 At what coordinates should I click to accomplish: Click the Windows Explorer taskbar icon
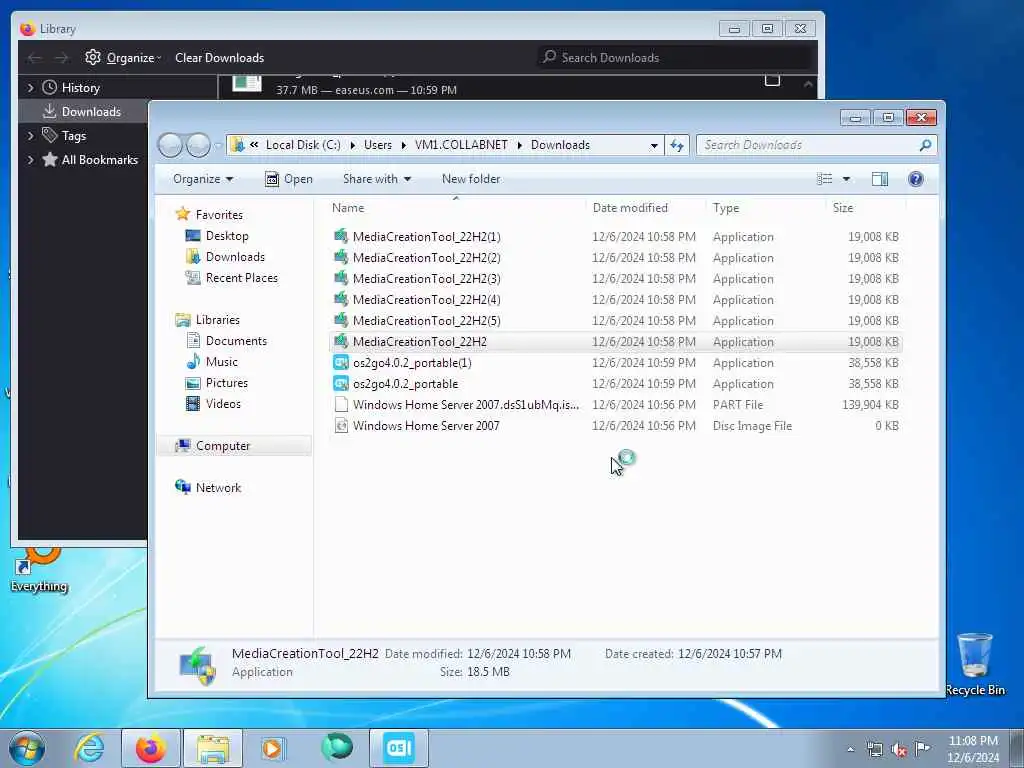click(213, 748)
